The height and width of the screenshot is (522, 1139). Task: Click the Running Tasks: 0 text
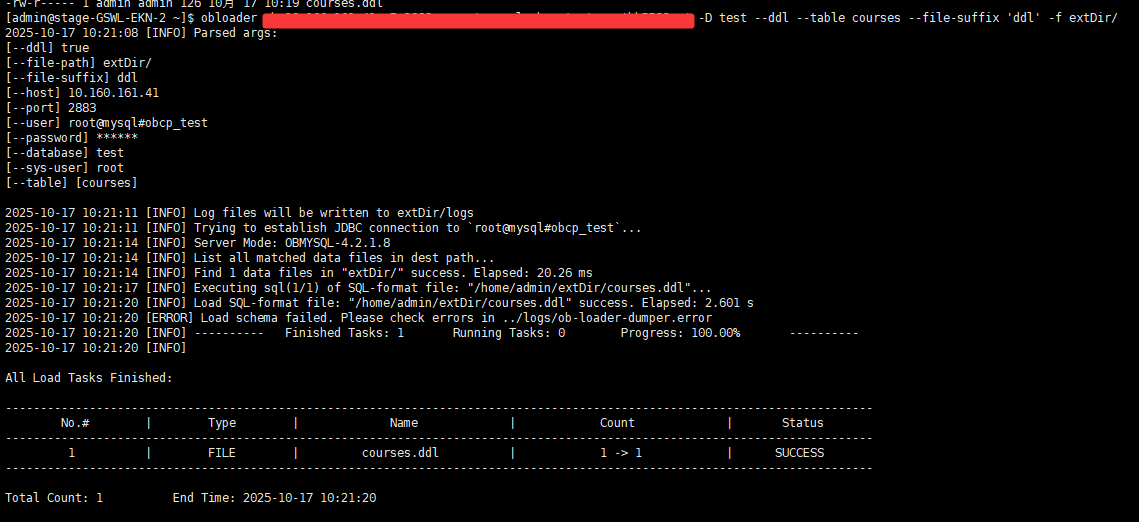pos(508,333)
